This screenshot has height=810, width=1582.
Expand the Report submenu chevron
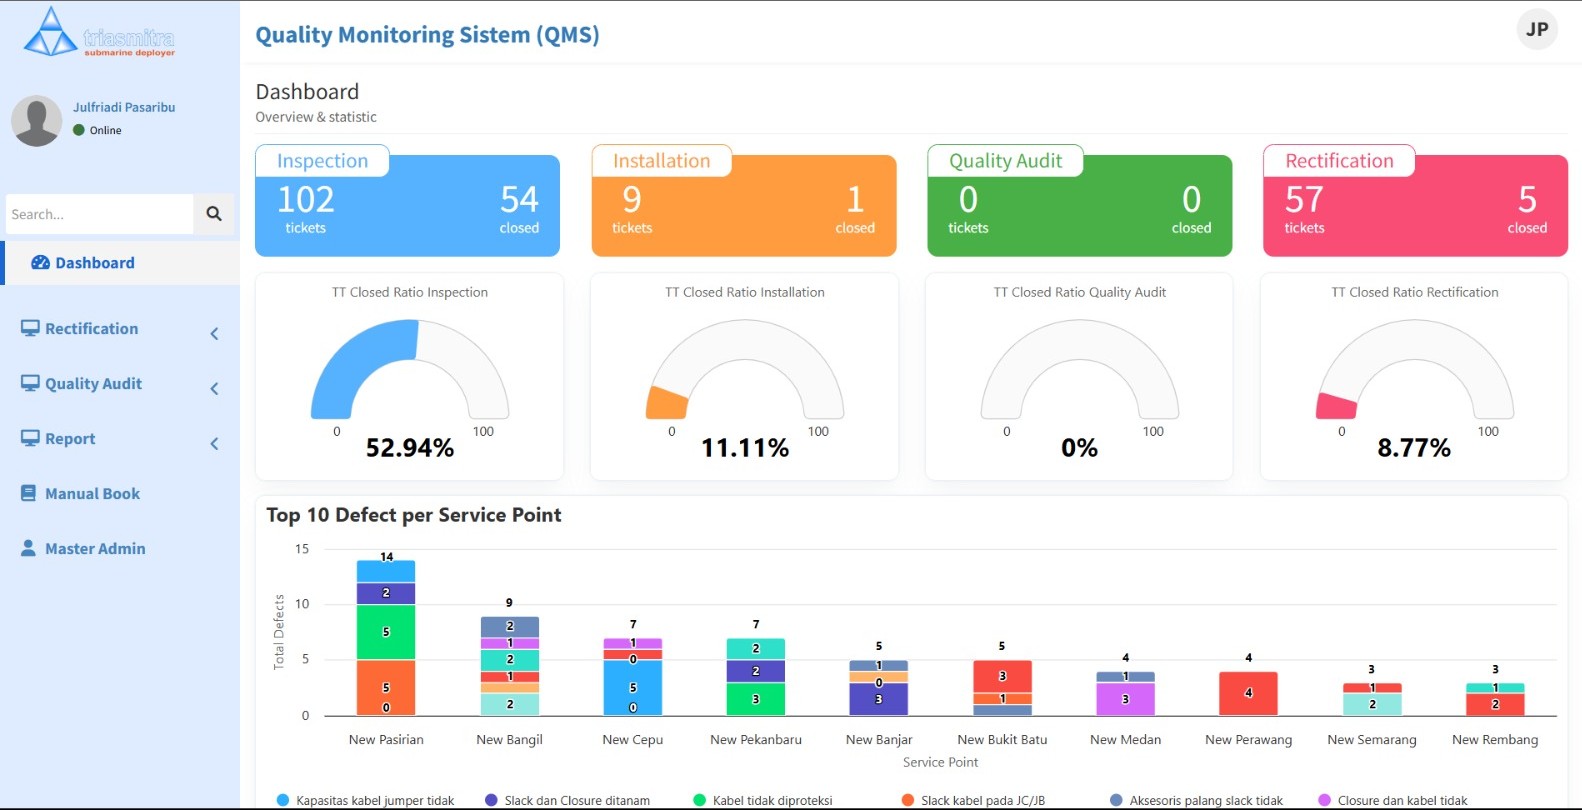point(214,444)
